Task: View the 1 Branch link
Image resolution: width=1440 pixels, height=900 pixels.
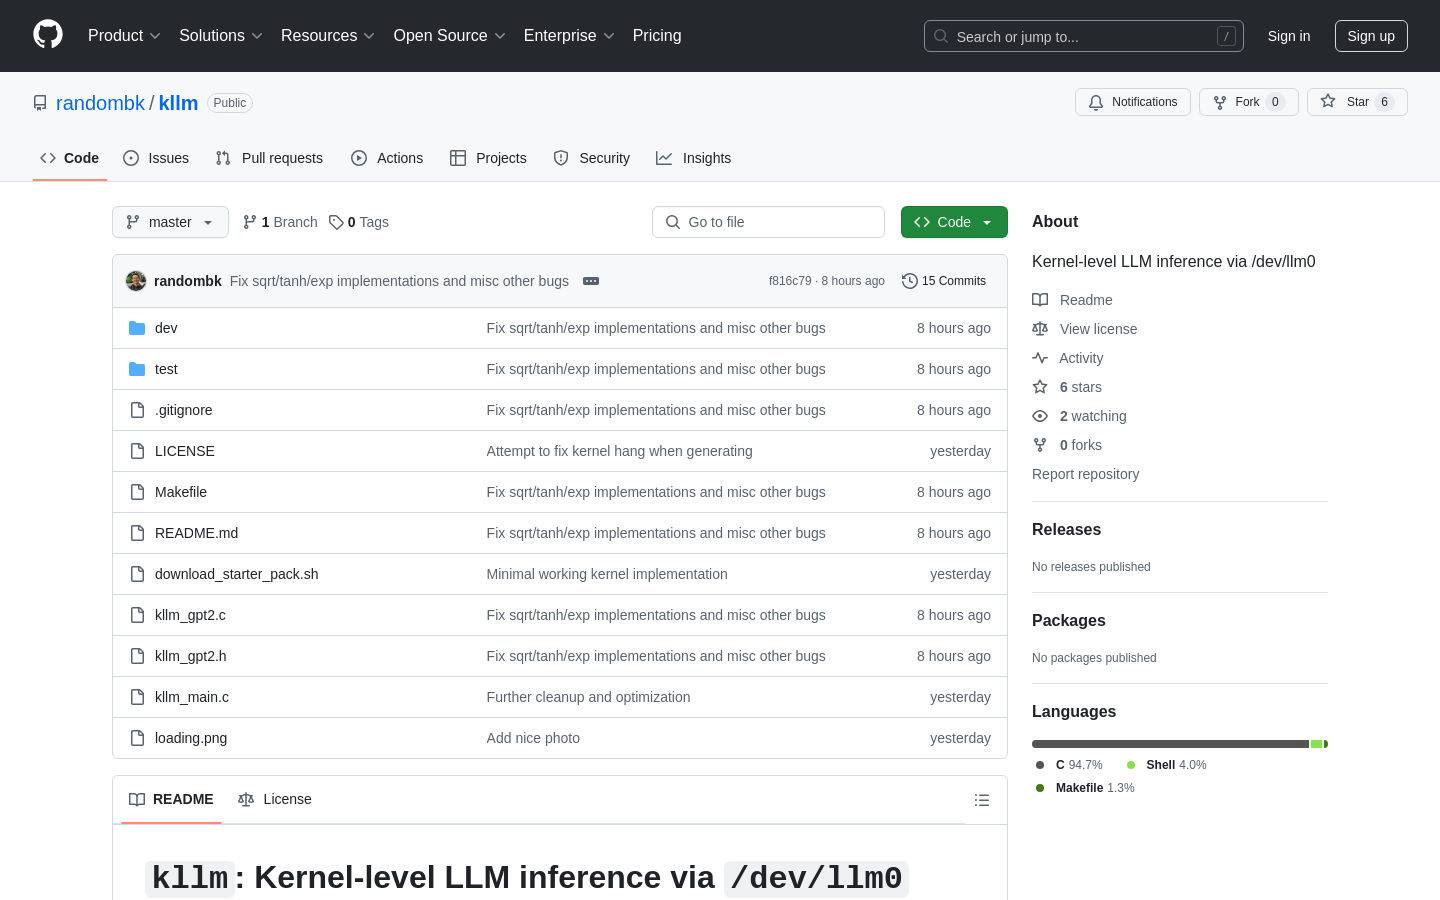Action: pos(280,222)
